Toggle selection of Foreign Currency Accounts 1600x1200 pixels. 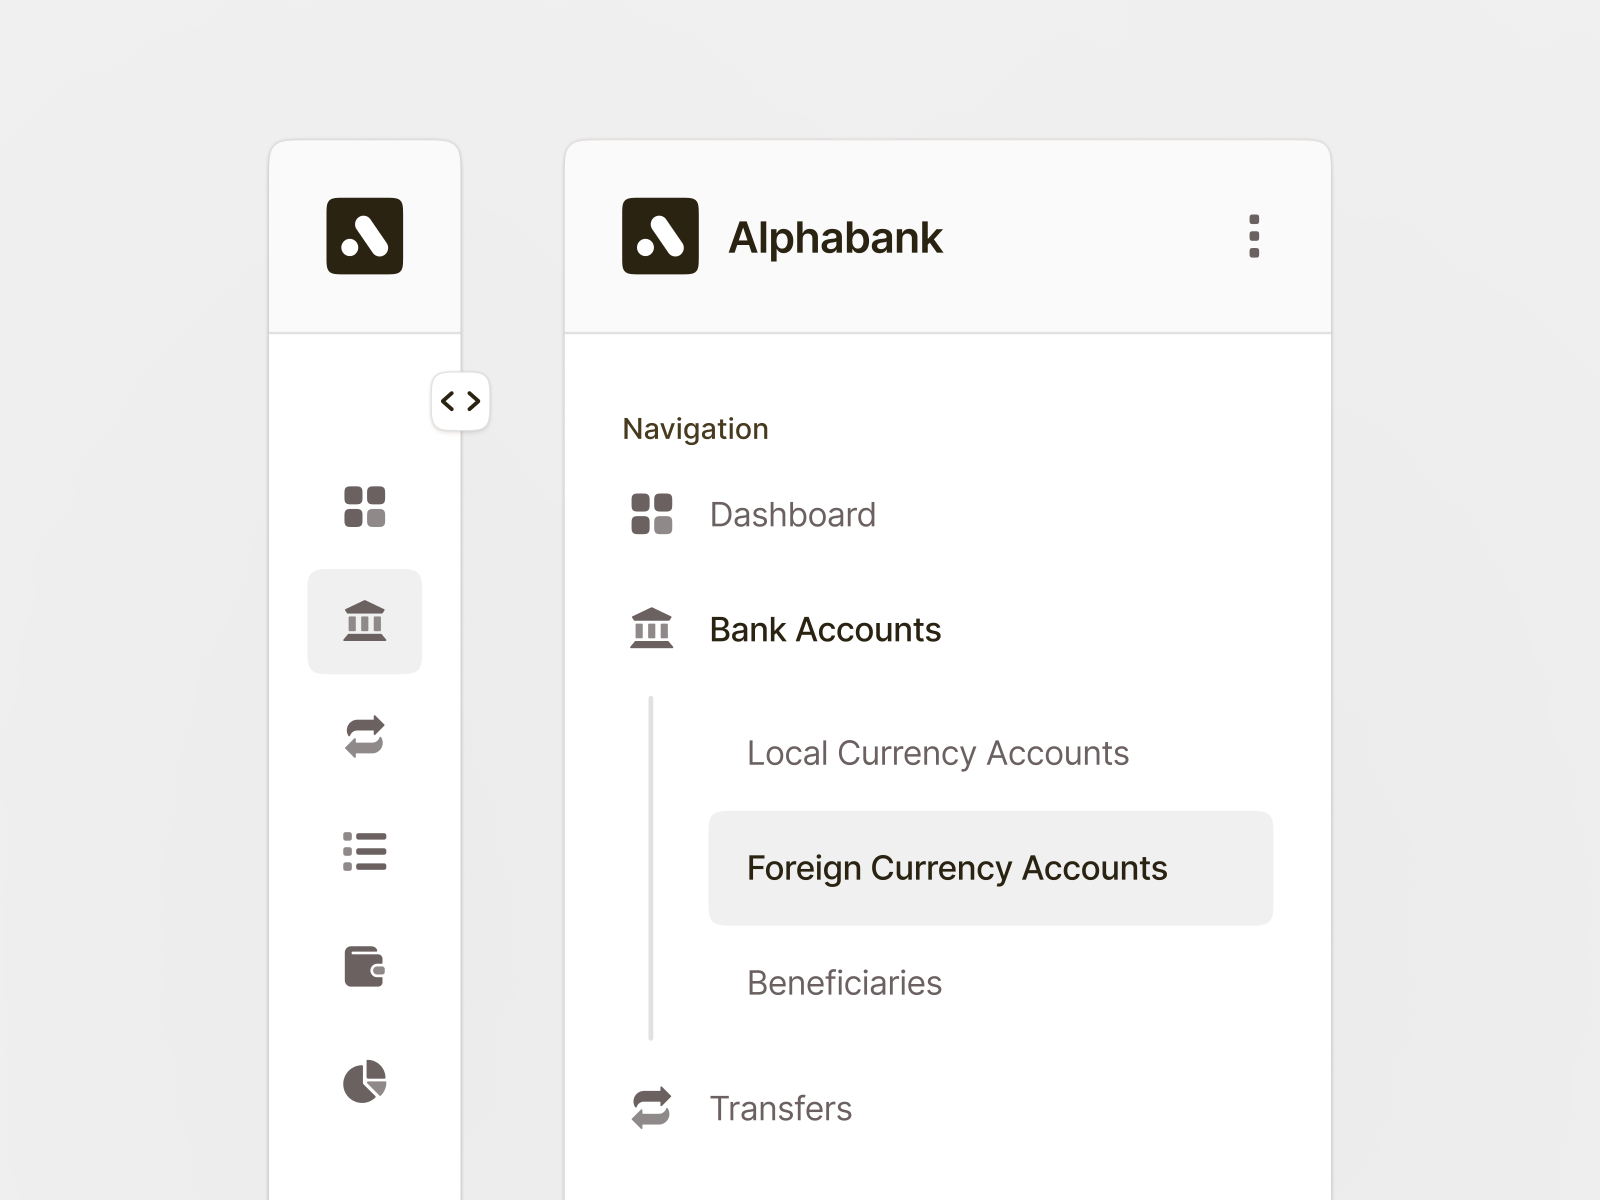[957, 868]
